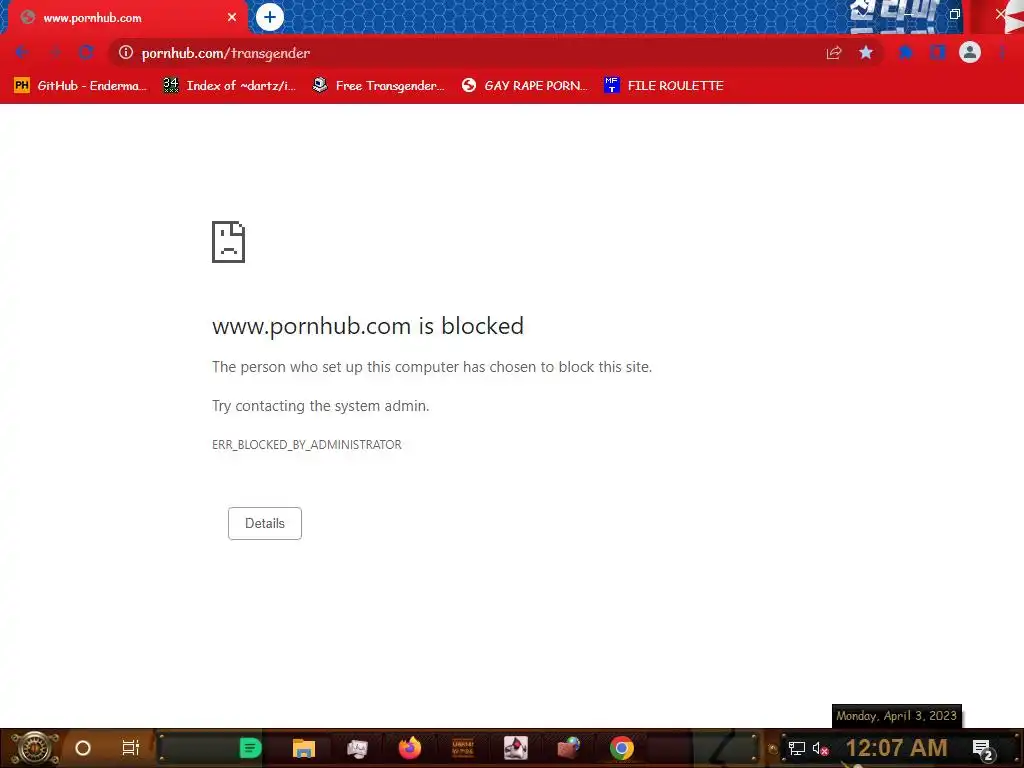1024x768 pixels.
Task: Click the 12:07 AM taskbar clock
Action: [x=897, y=748]
